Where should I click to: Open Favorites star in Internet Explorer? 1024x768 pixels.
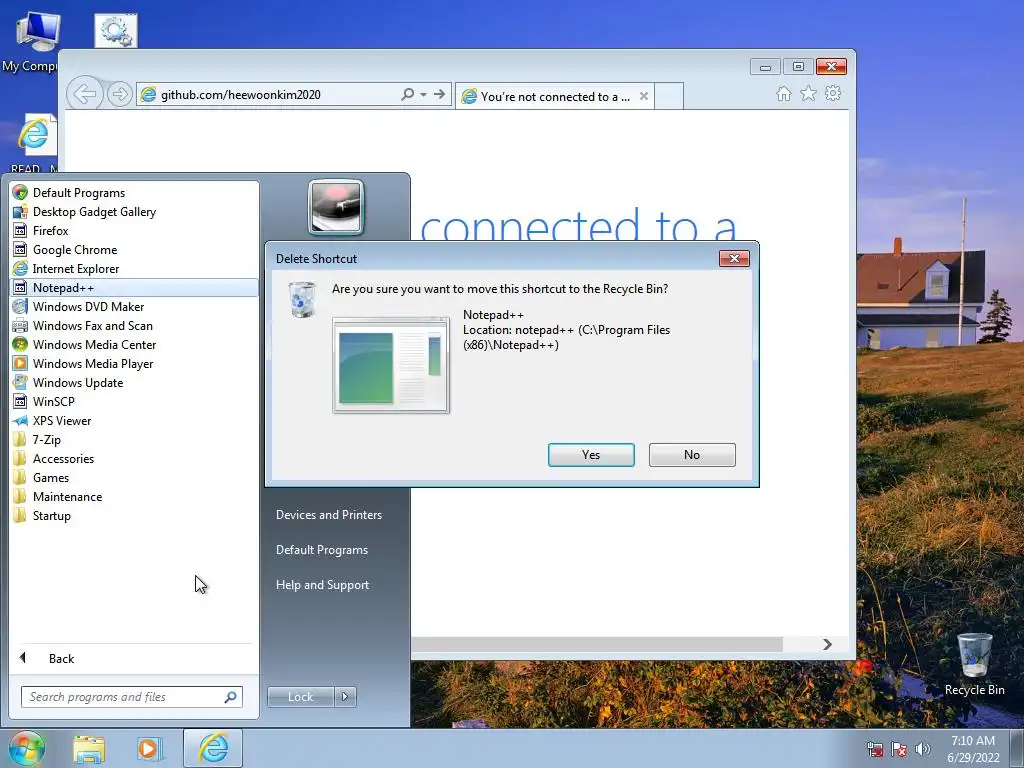[808, 93]
